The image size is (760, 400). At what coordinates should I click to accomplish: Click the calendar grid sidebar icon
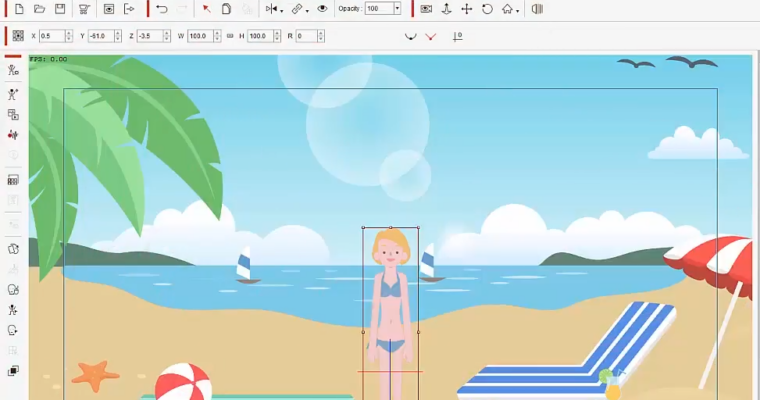pos(13,180)
